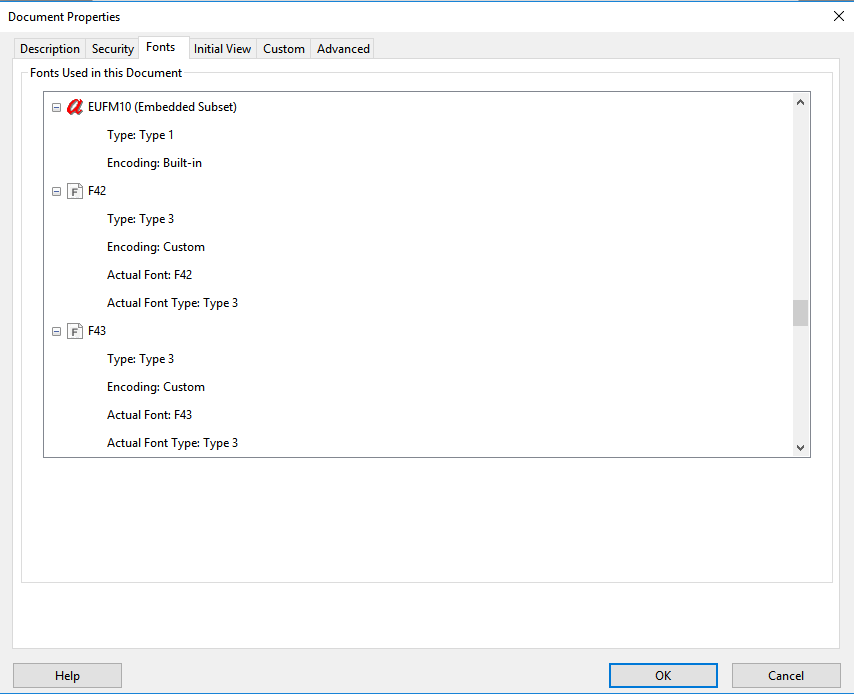This screenshot has height=694, width=854.
Task: Click the Help button
Action: [x=67, y=675]
